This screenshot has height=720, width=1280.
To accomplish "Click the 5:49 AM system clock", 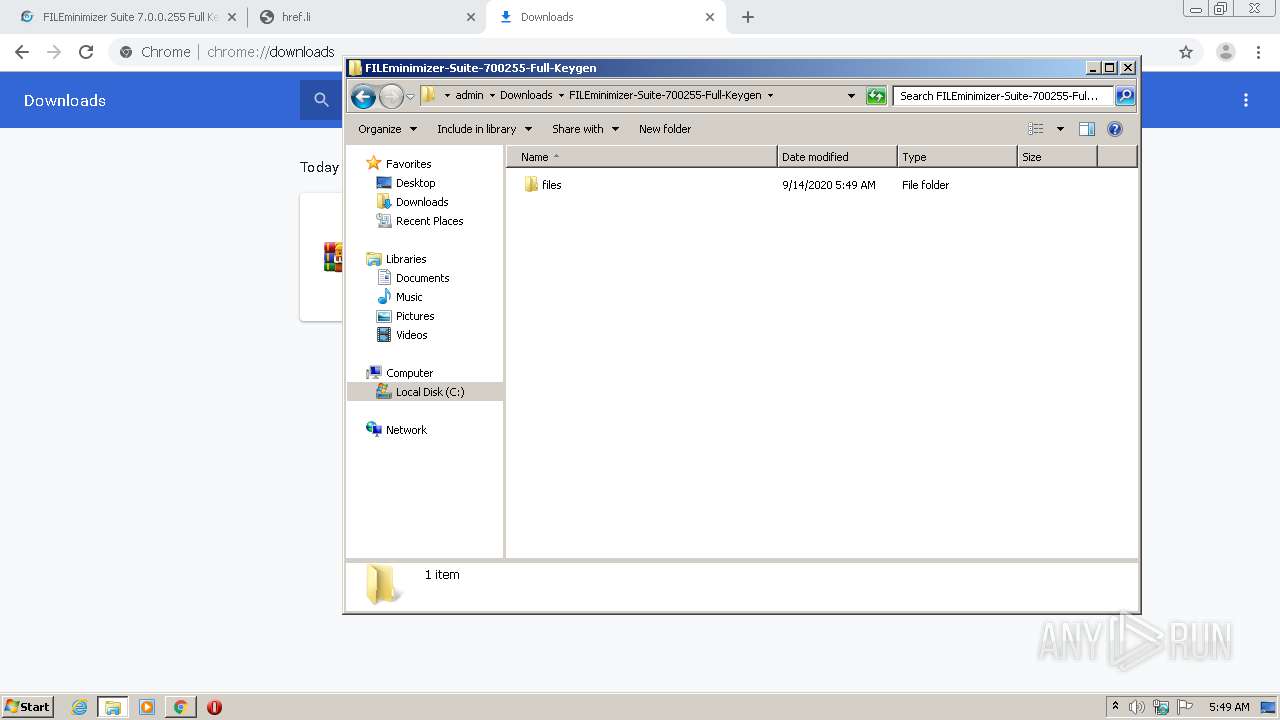I will click(1229, 707).
